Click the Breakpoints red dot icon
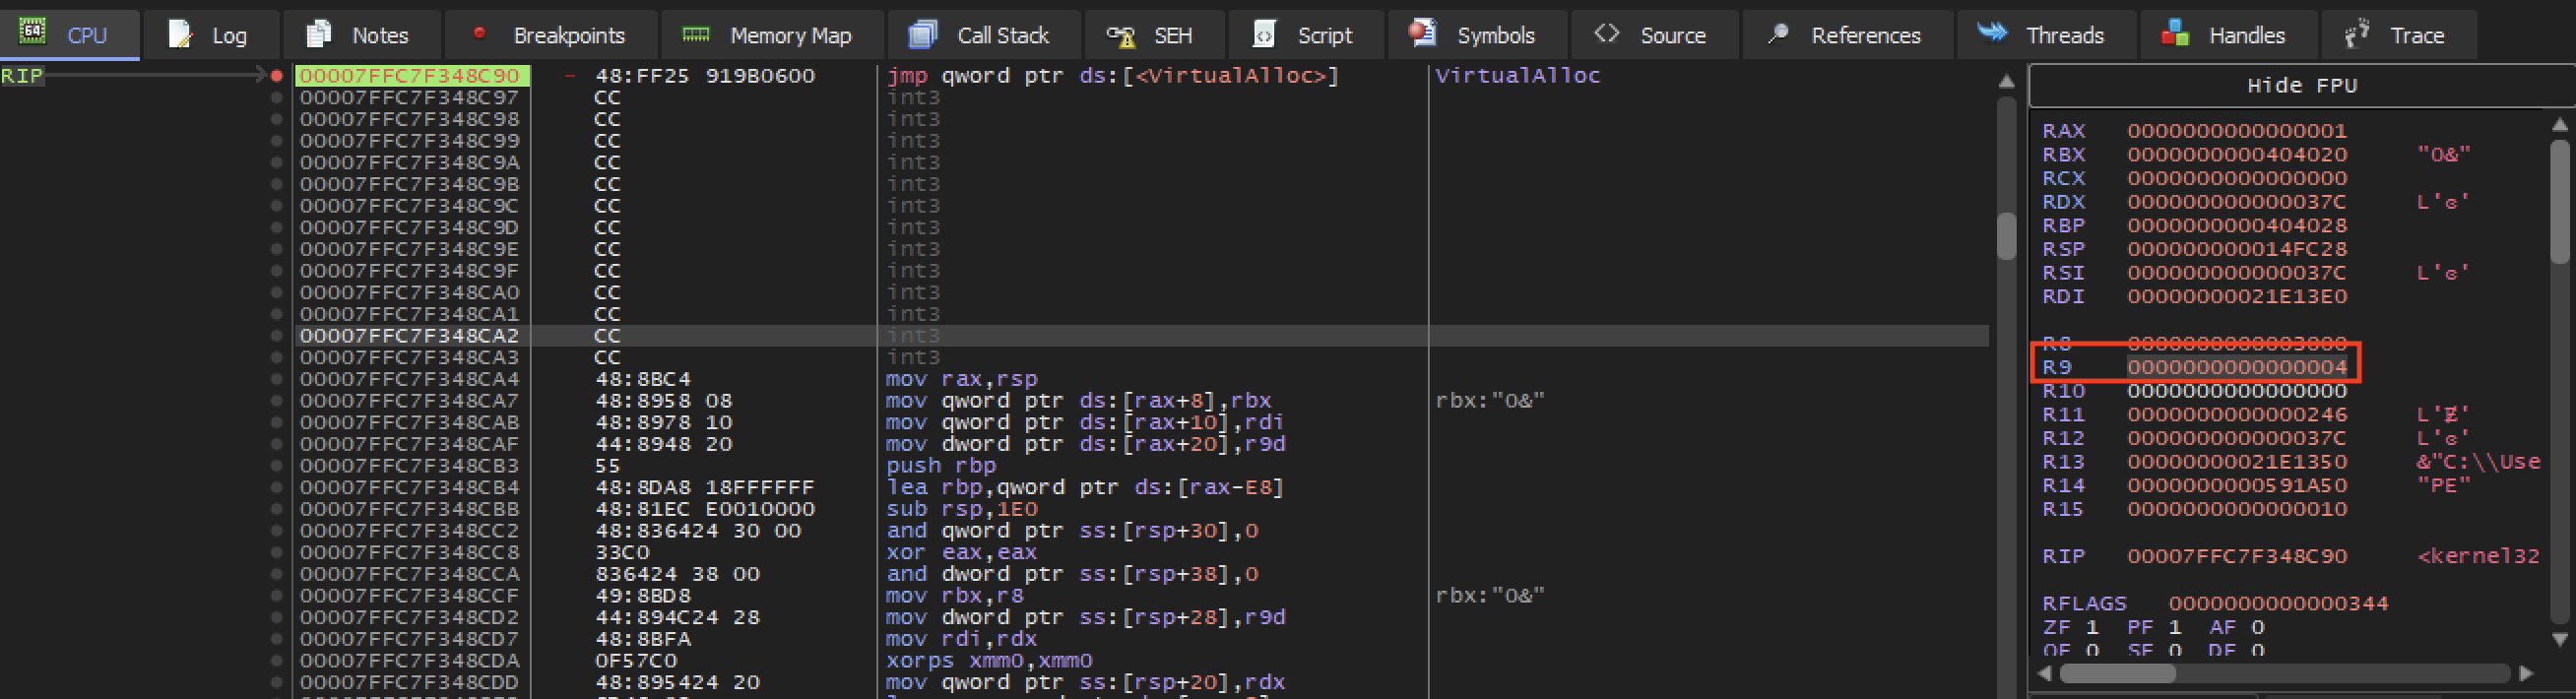This screenshot has width=2576, height=699. 479,33
